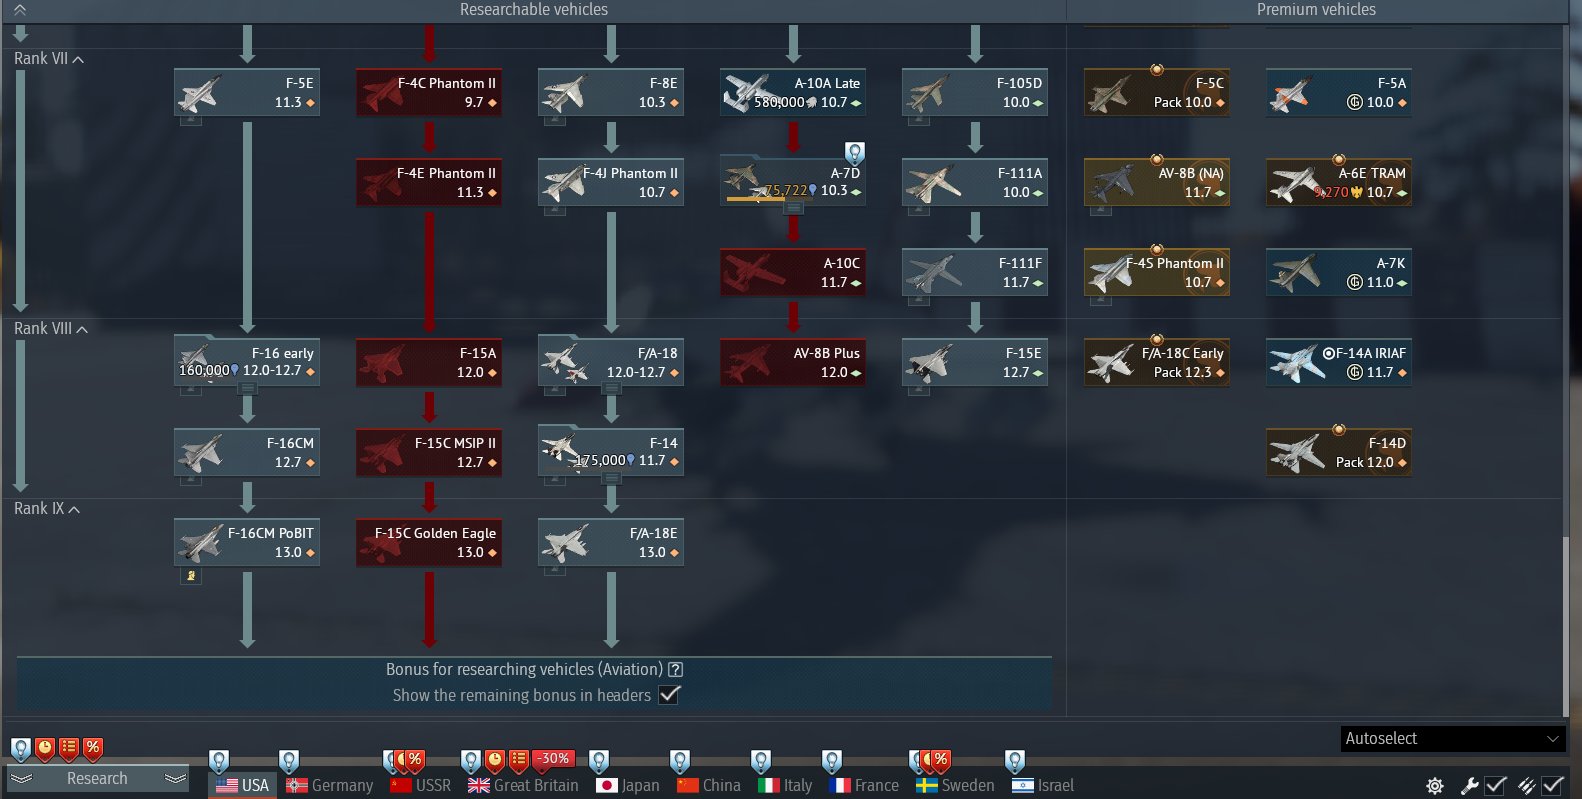Expand the F-14 vehicle group
Viewport: 1582px width, 799px height.
click(611, 479)
